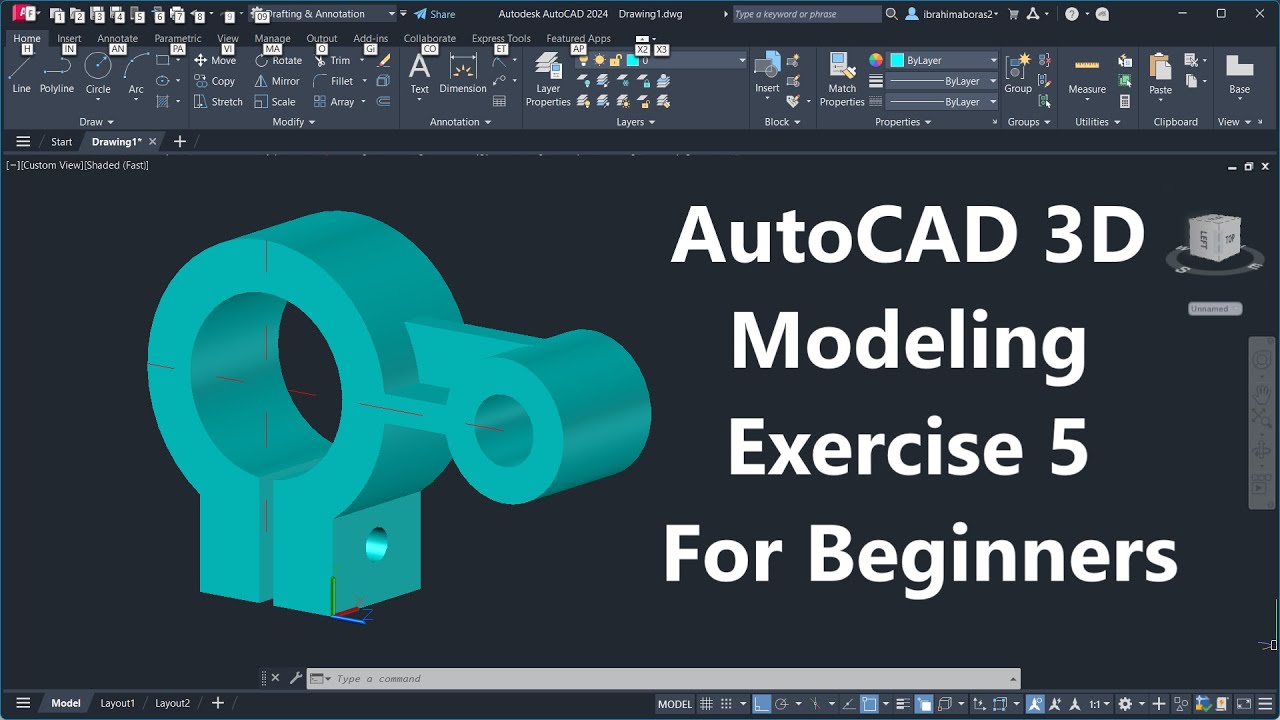Viewport: 1280px width, 720px height.
Task: Click the Text annotation tool
Action: point(420,74)
